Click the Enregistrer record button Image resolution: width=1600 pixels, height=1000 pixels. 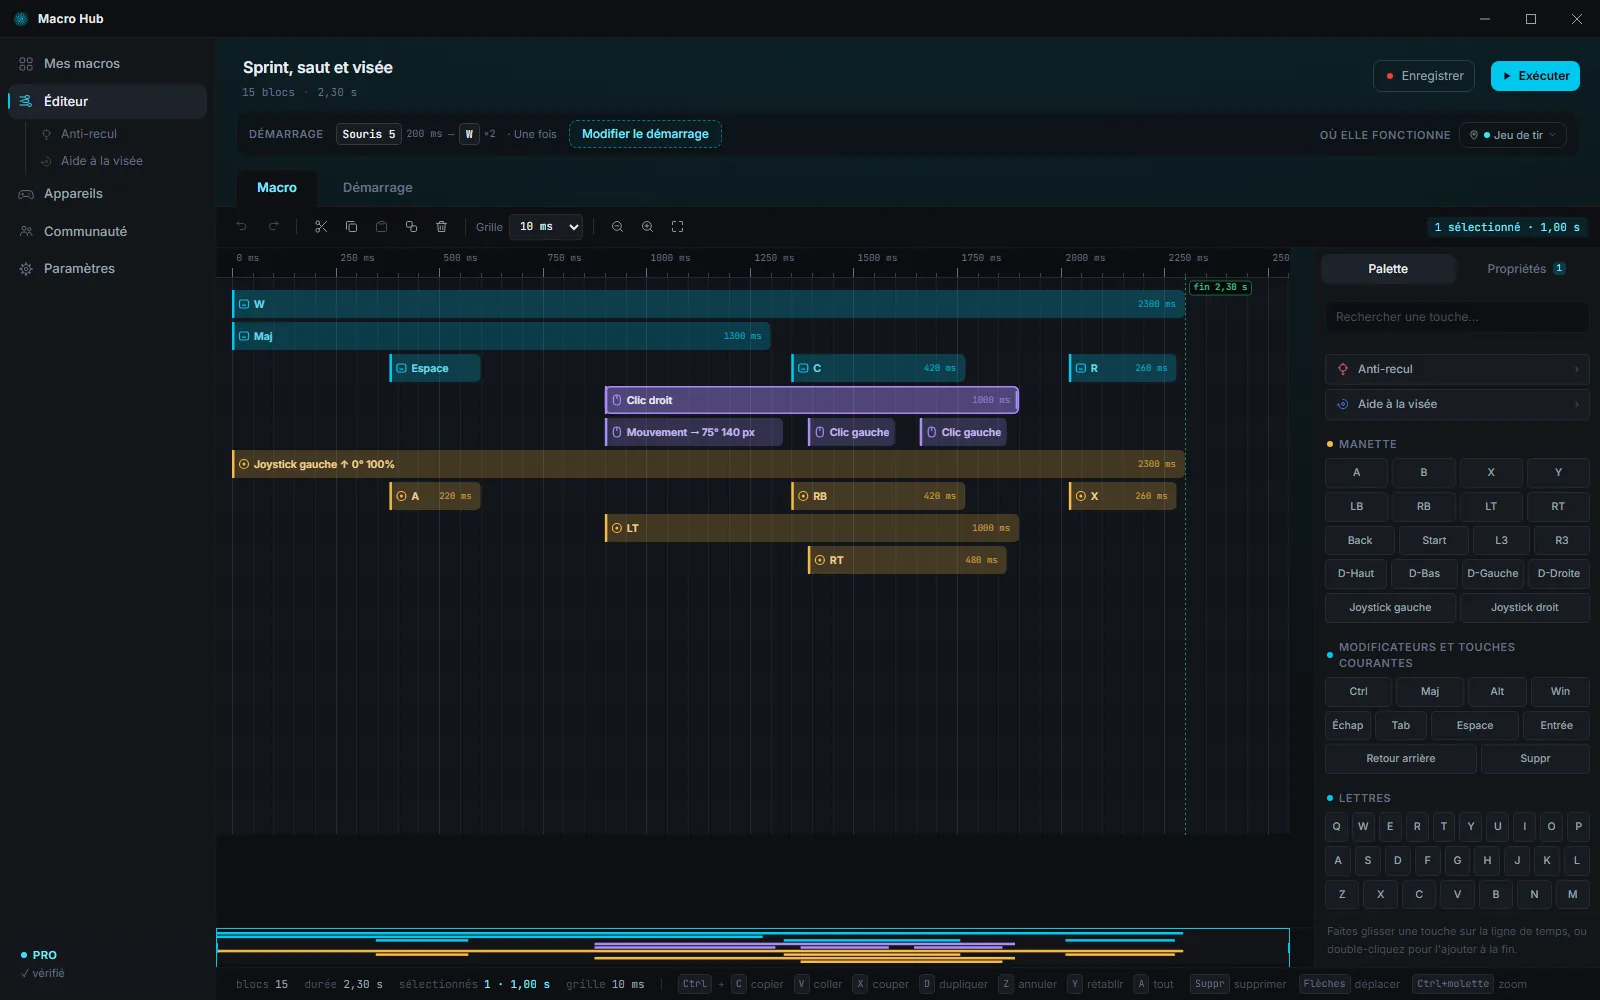coord(1424,76)
